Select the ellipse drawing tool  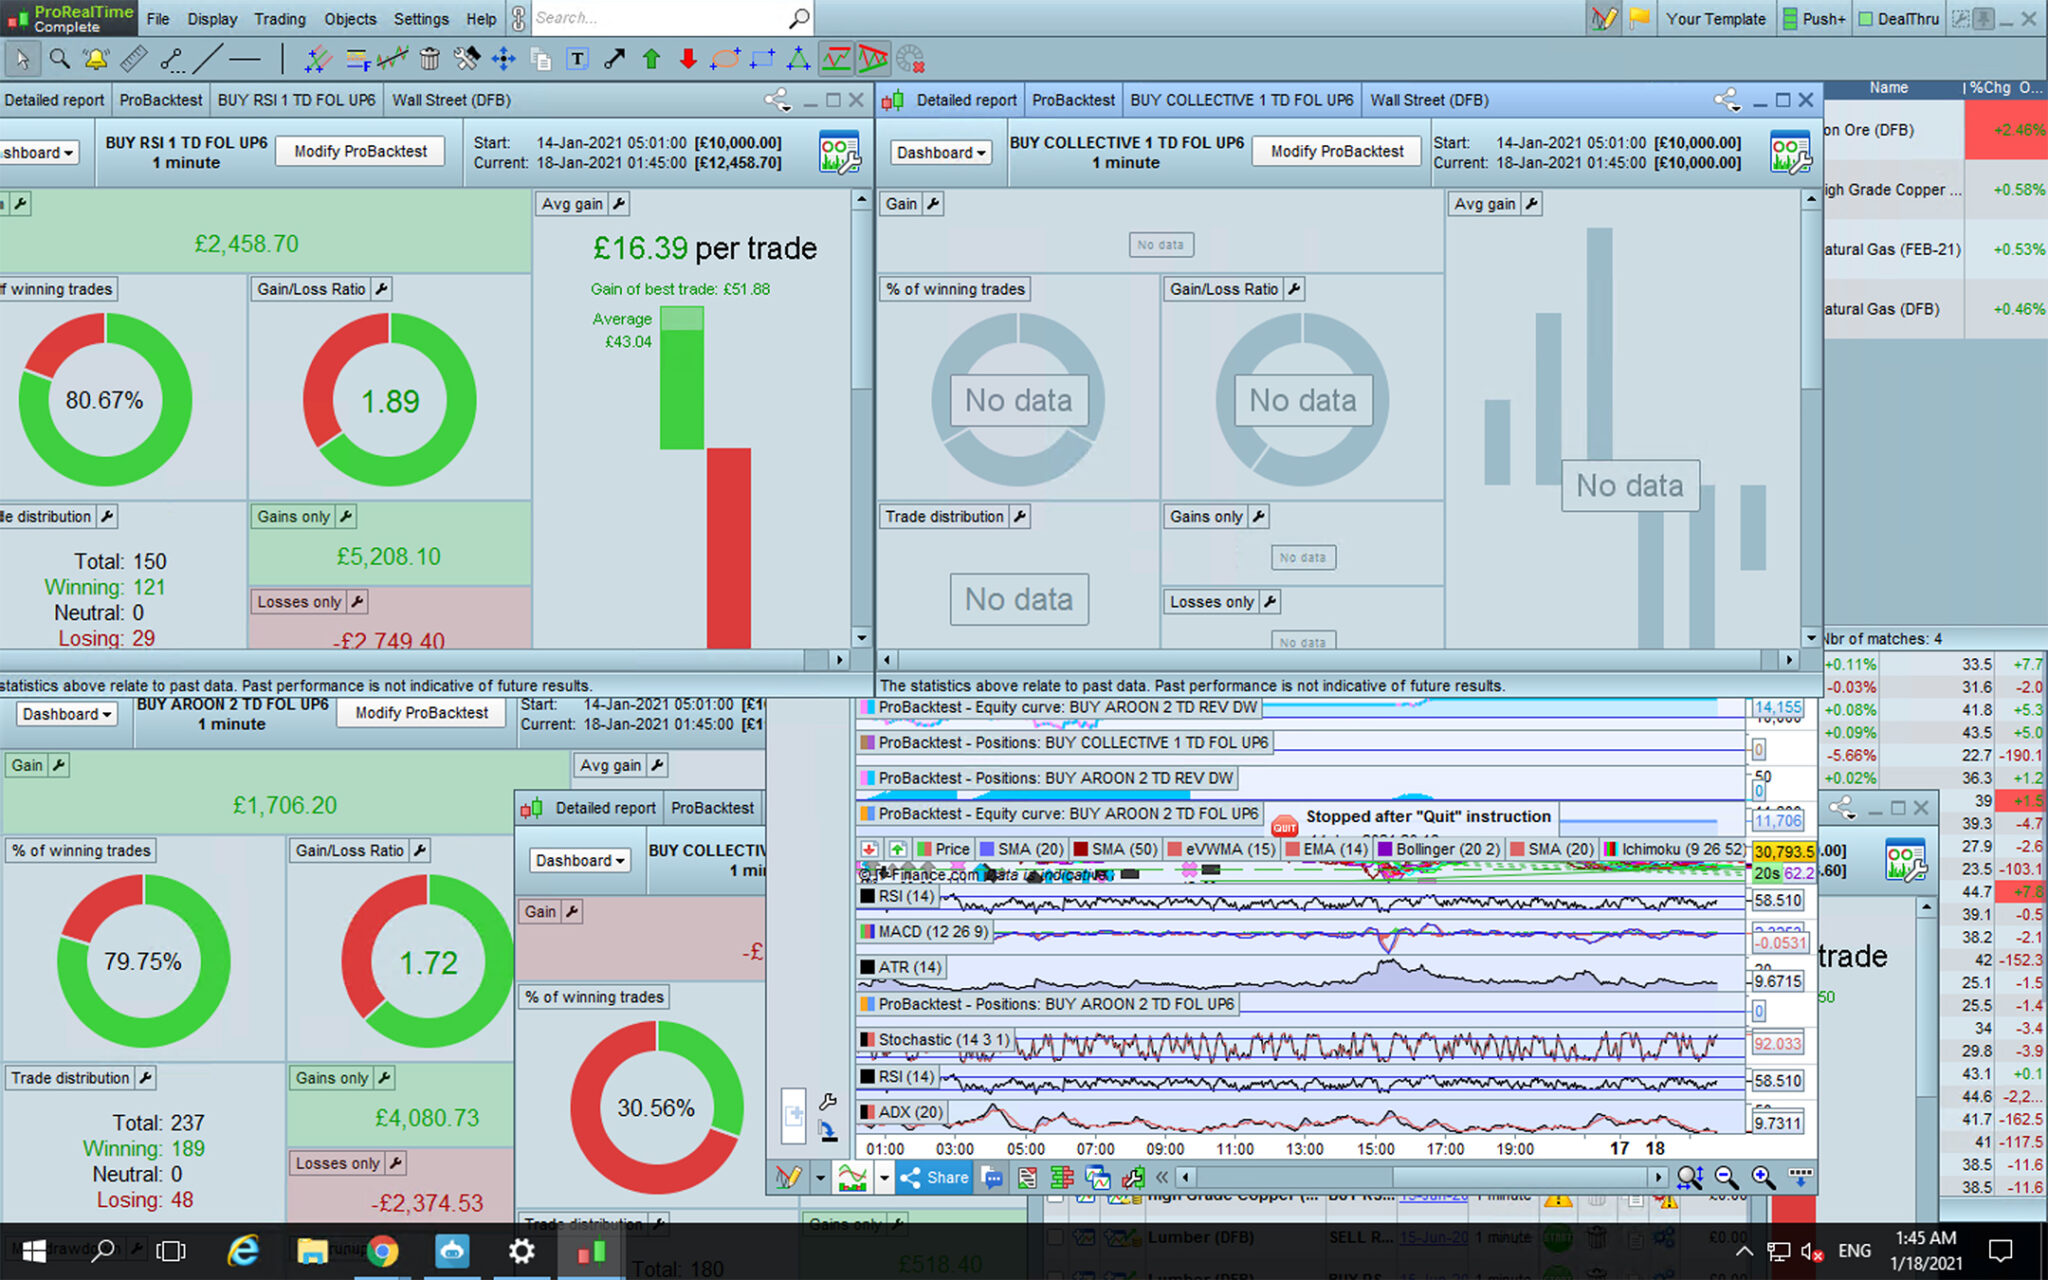(724, 59)
